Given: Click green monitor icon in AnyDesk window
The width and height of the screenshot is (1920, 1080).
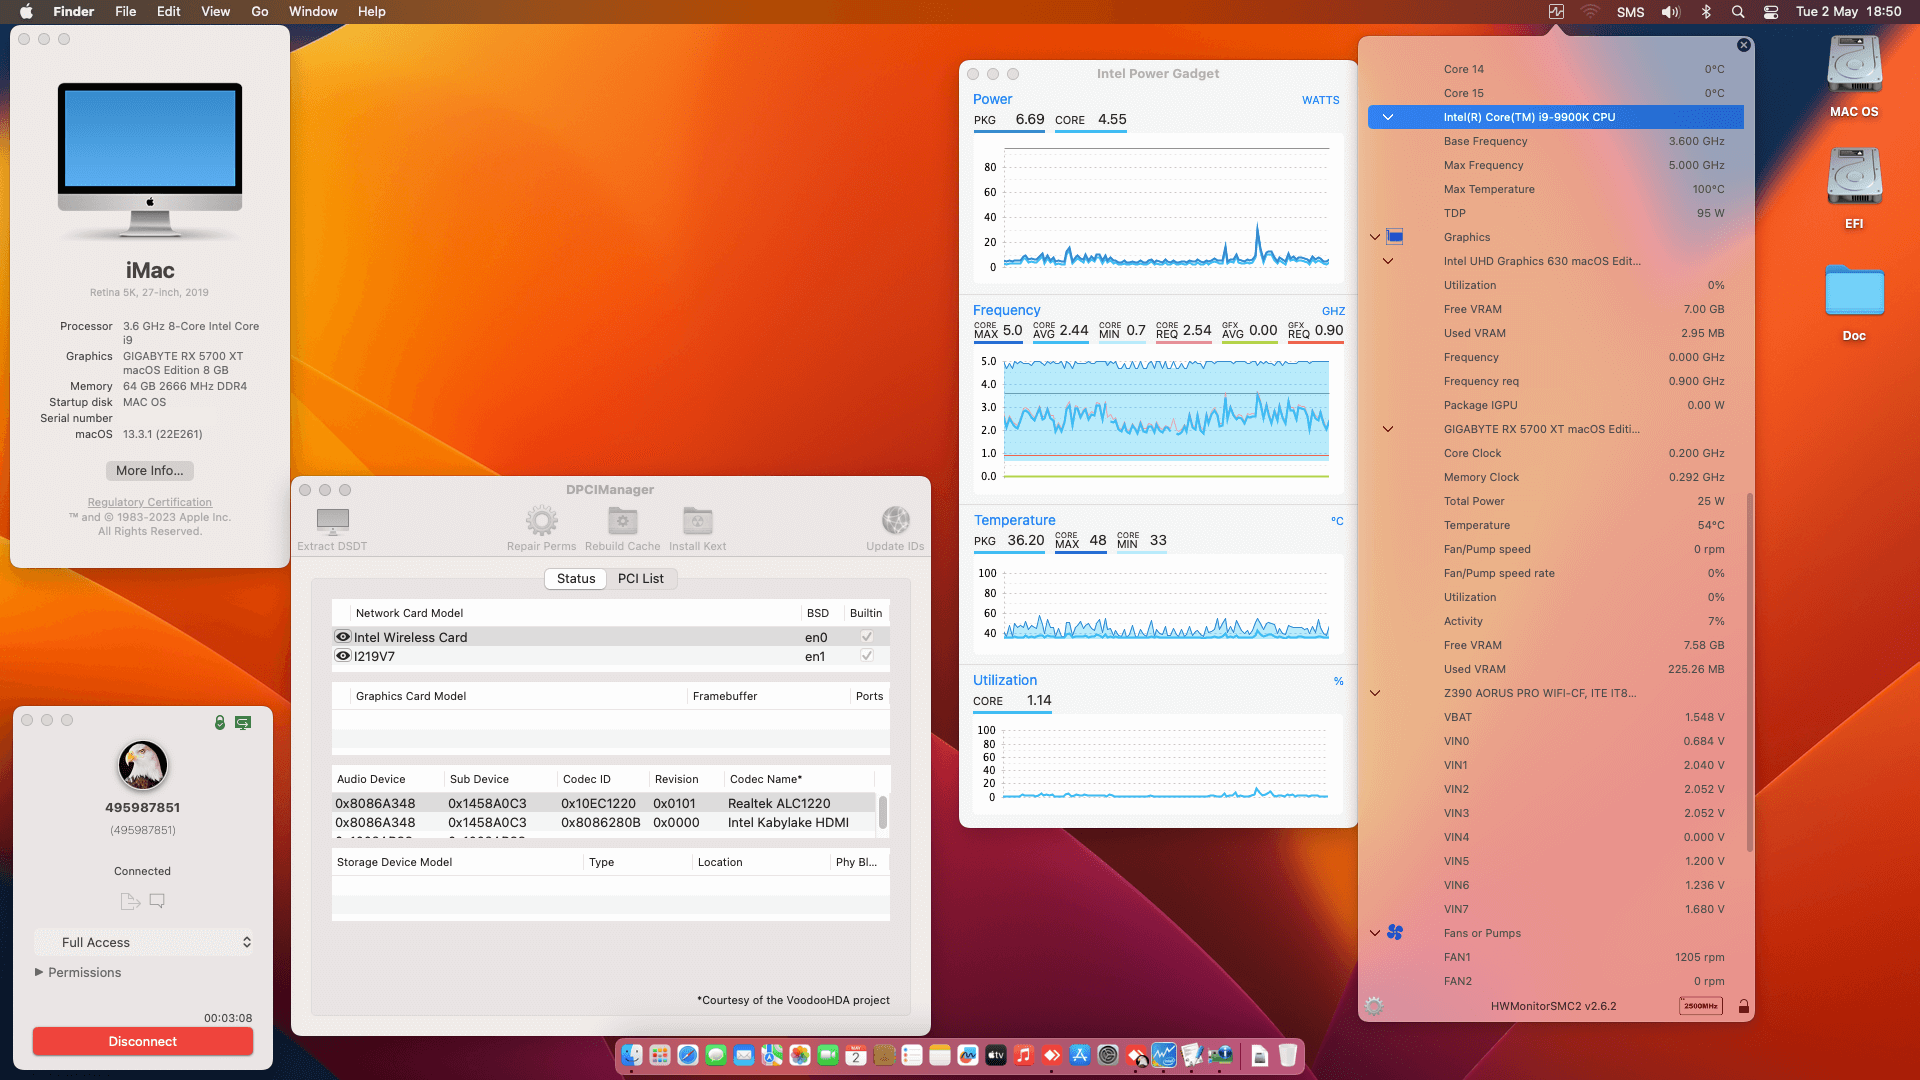Looking at the screenshot, I should [243, 722].
